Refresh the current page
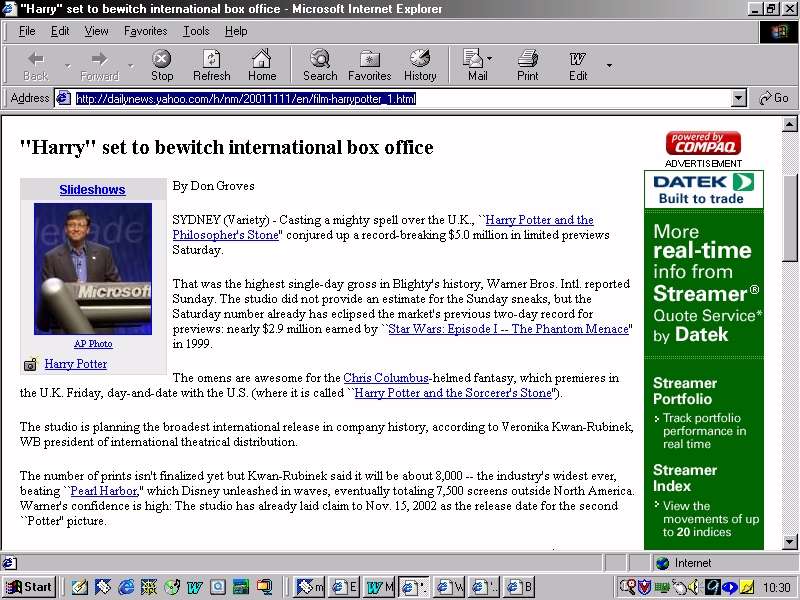Image resolution: width=800 pixels, height=600 pixels. click(212, 66)
